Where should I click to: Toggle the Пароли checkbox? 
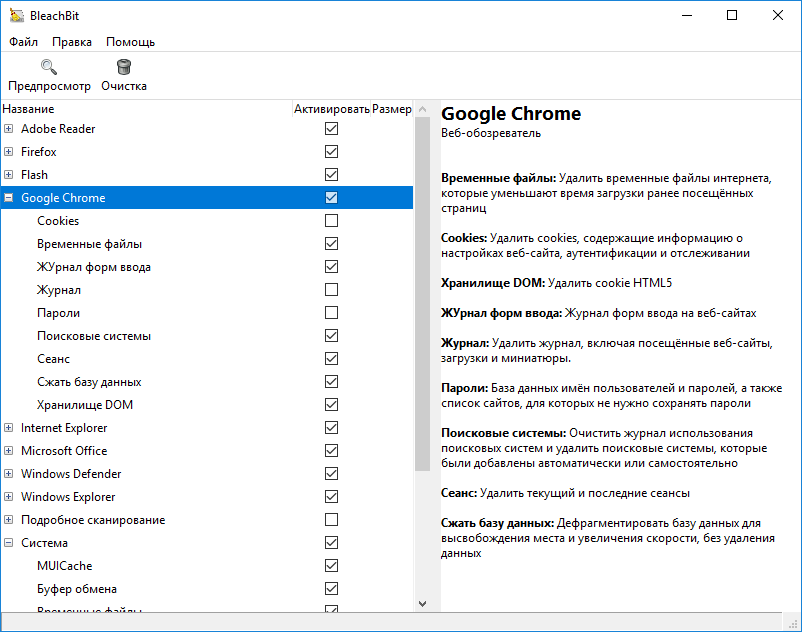(x=331, y=313)
